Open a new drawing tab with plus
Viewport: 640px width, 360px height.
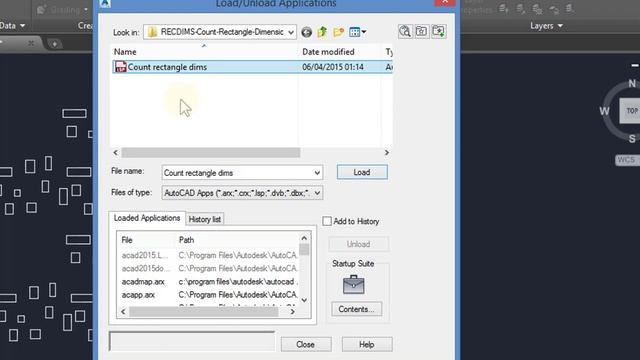point(54,43)
